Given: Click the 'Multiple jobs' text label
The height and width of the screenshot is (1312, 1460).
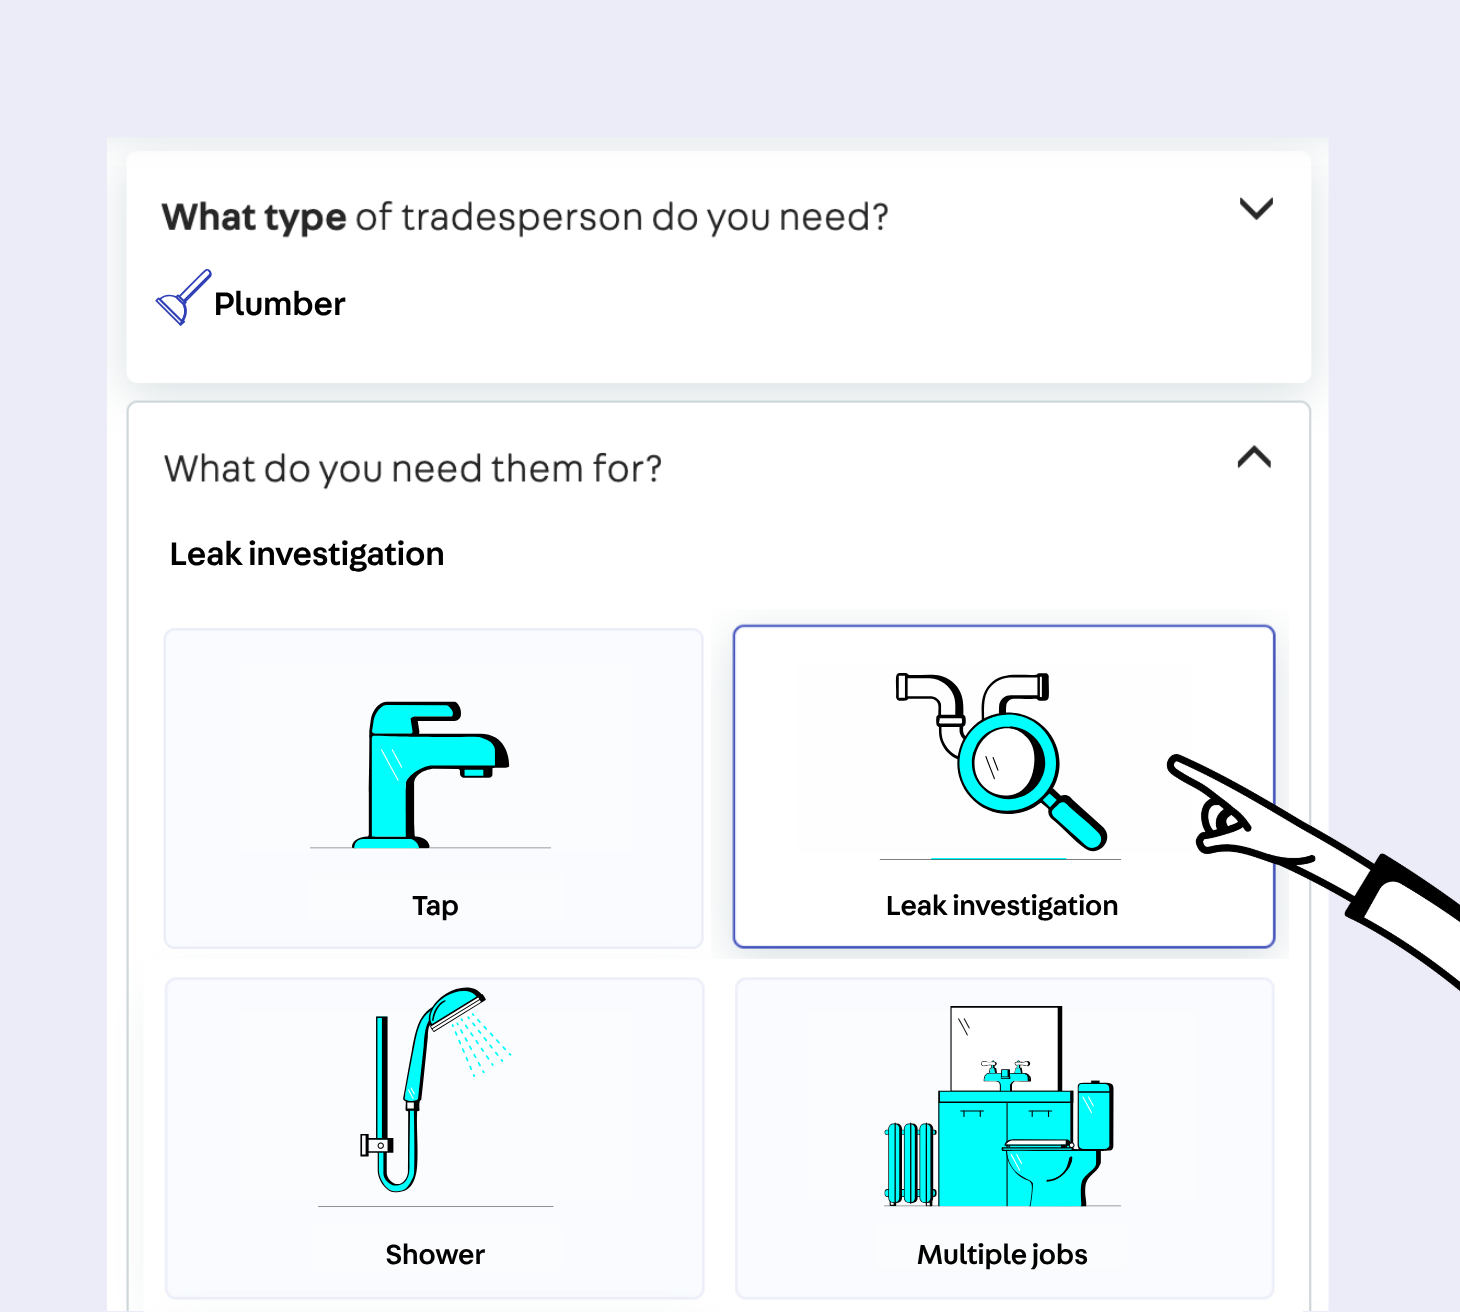Looking at the screenshot, I should [1002, 1254].
